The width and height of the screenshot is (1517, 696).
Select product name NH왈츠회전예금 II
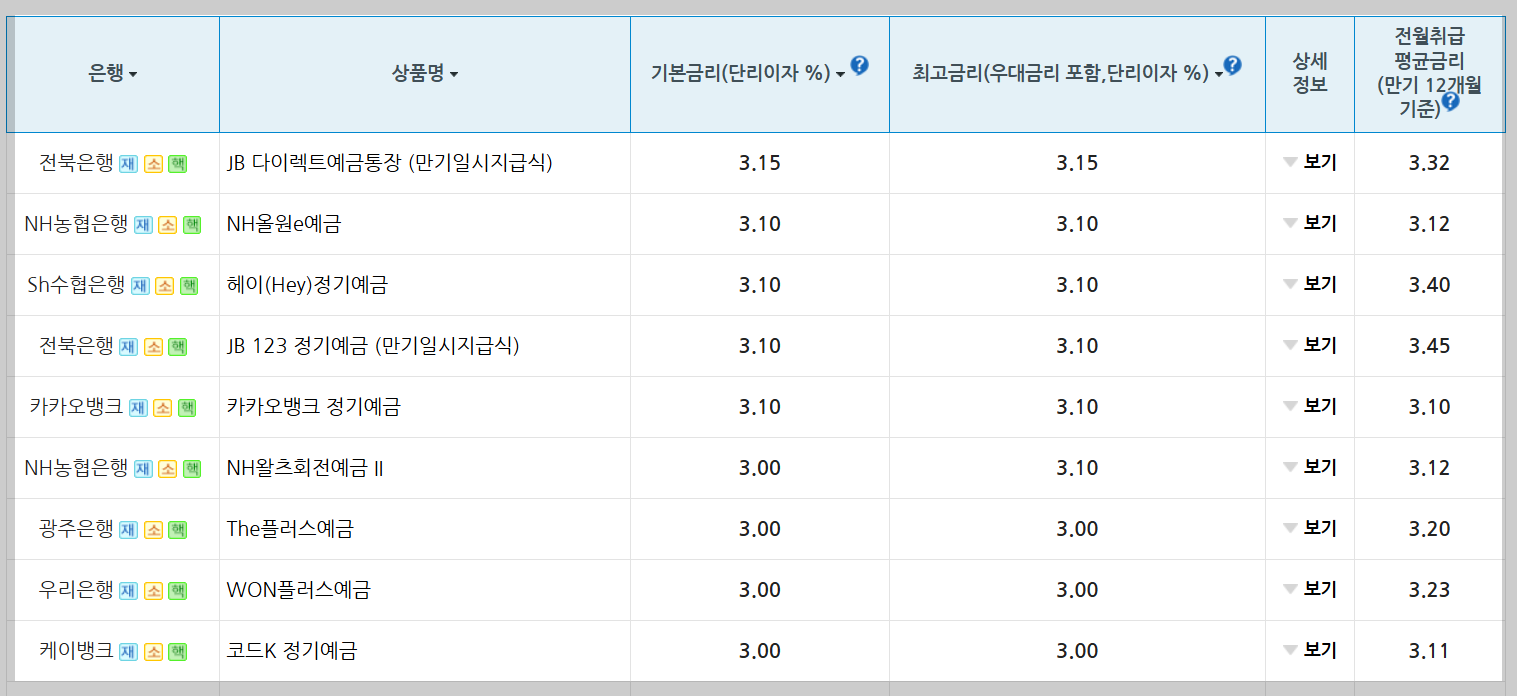[x=305, y=468]
